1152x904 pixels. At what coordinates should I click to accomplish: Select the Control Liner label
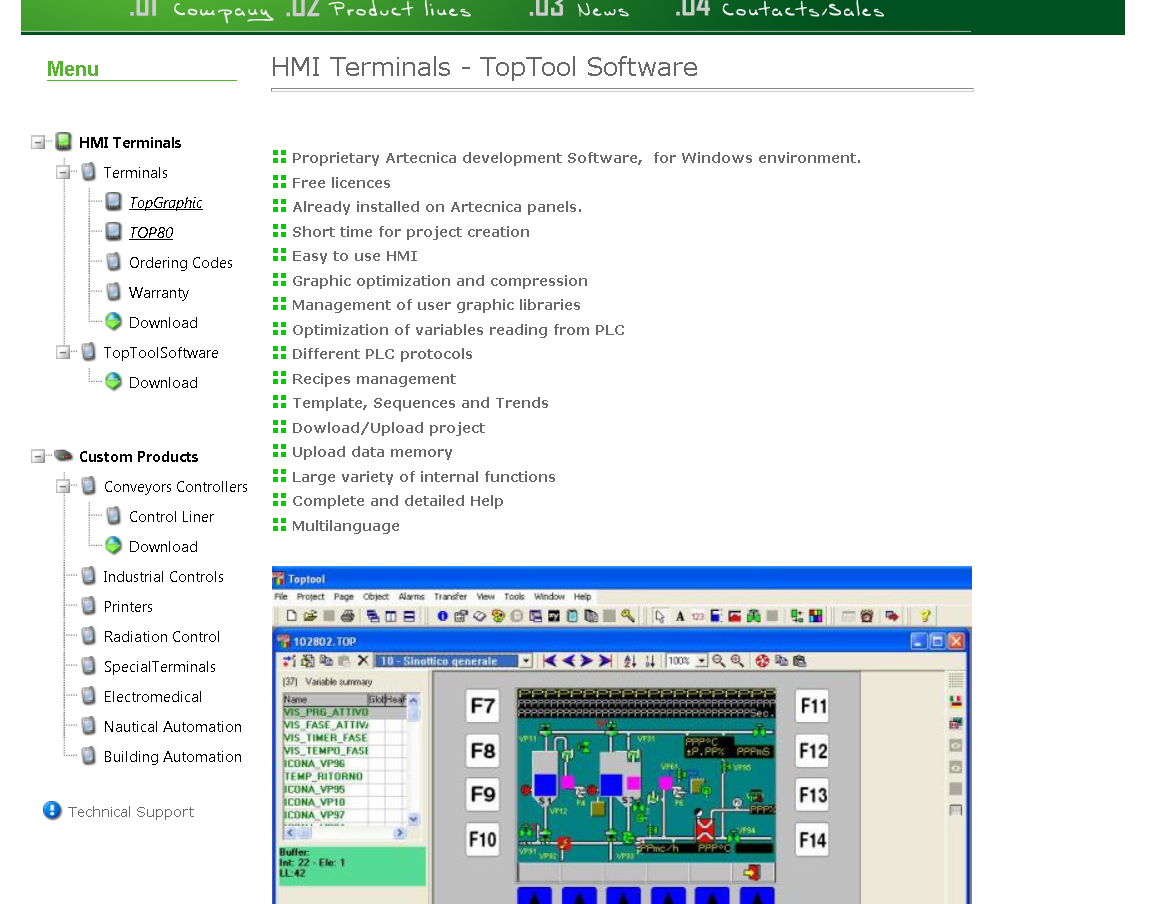pyautogui.click(x=171, y=517)
